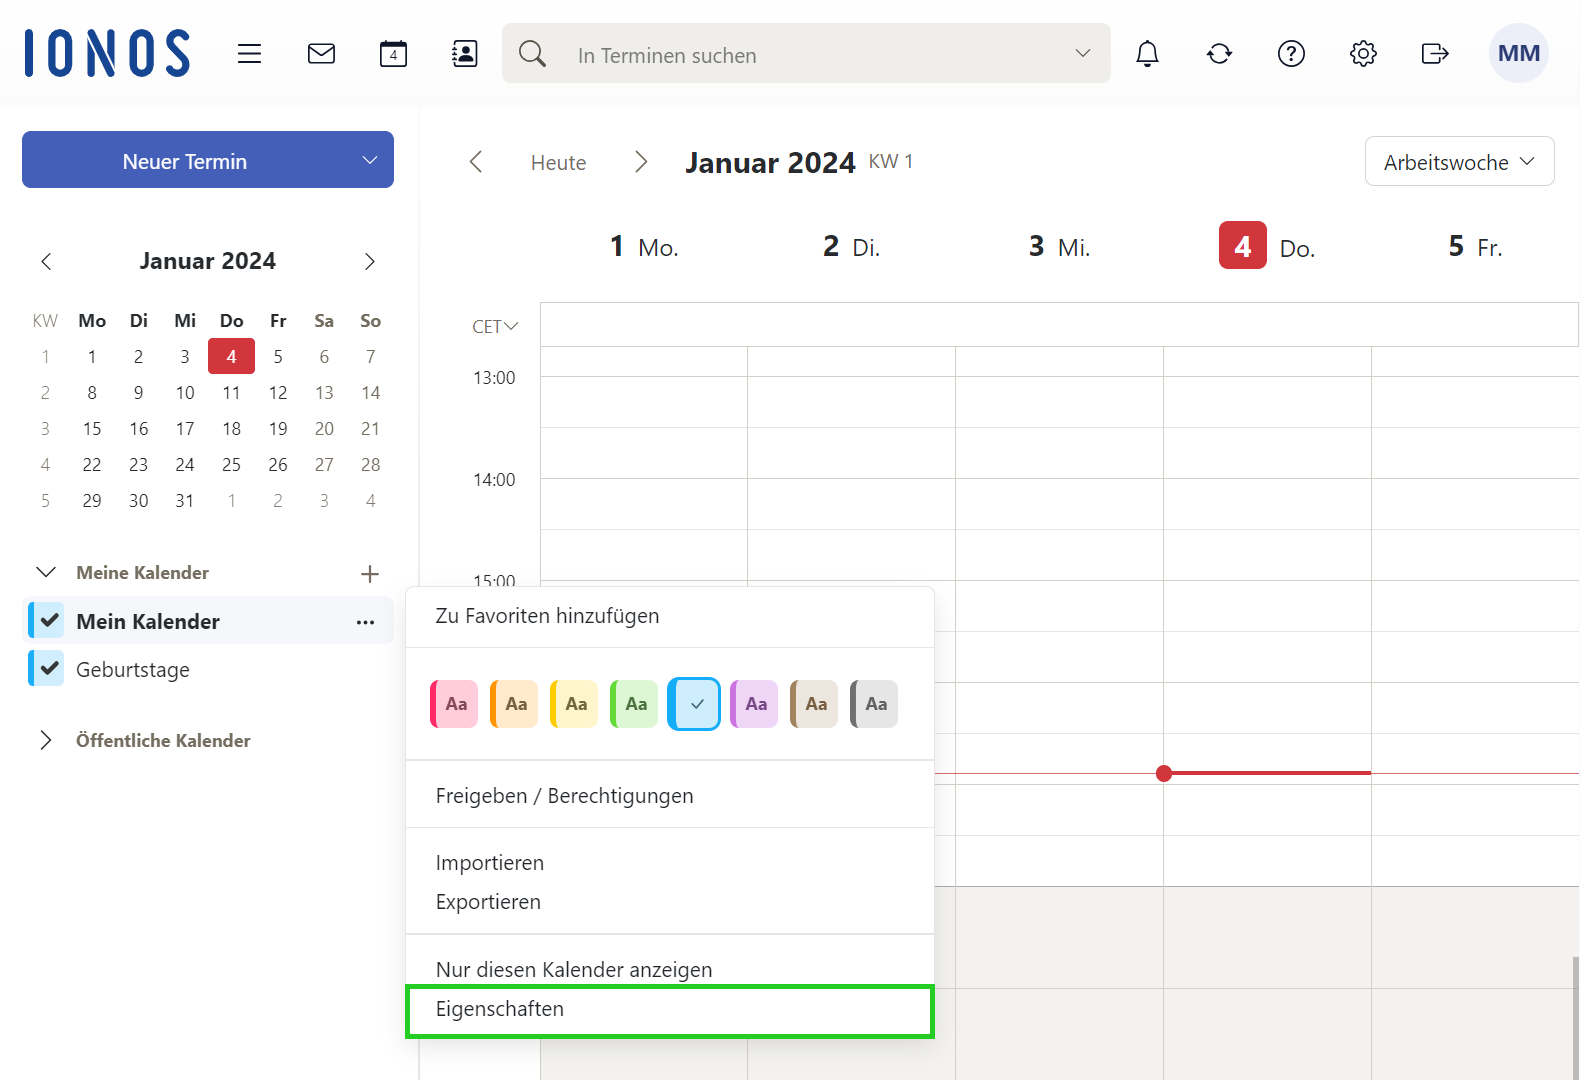Pick the selected blue color swatch
The image size is (1580, 1080).
(x=694, y=704)
